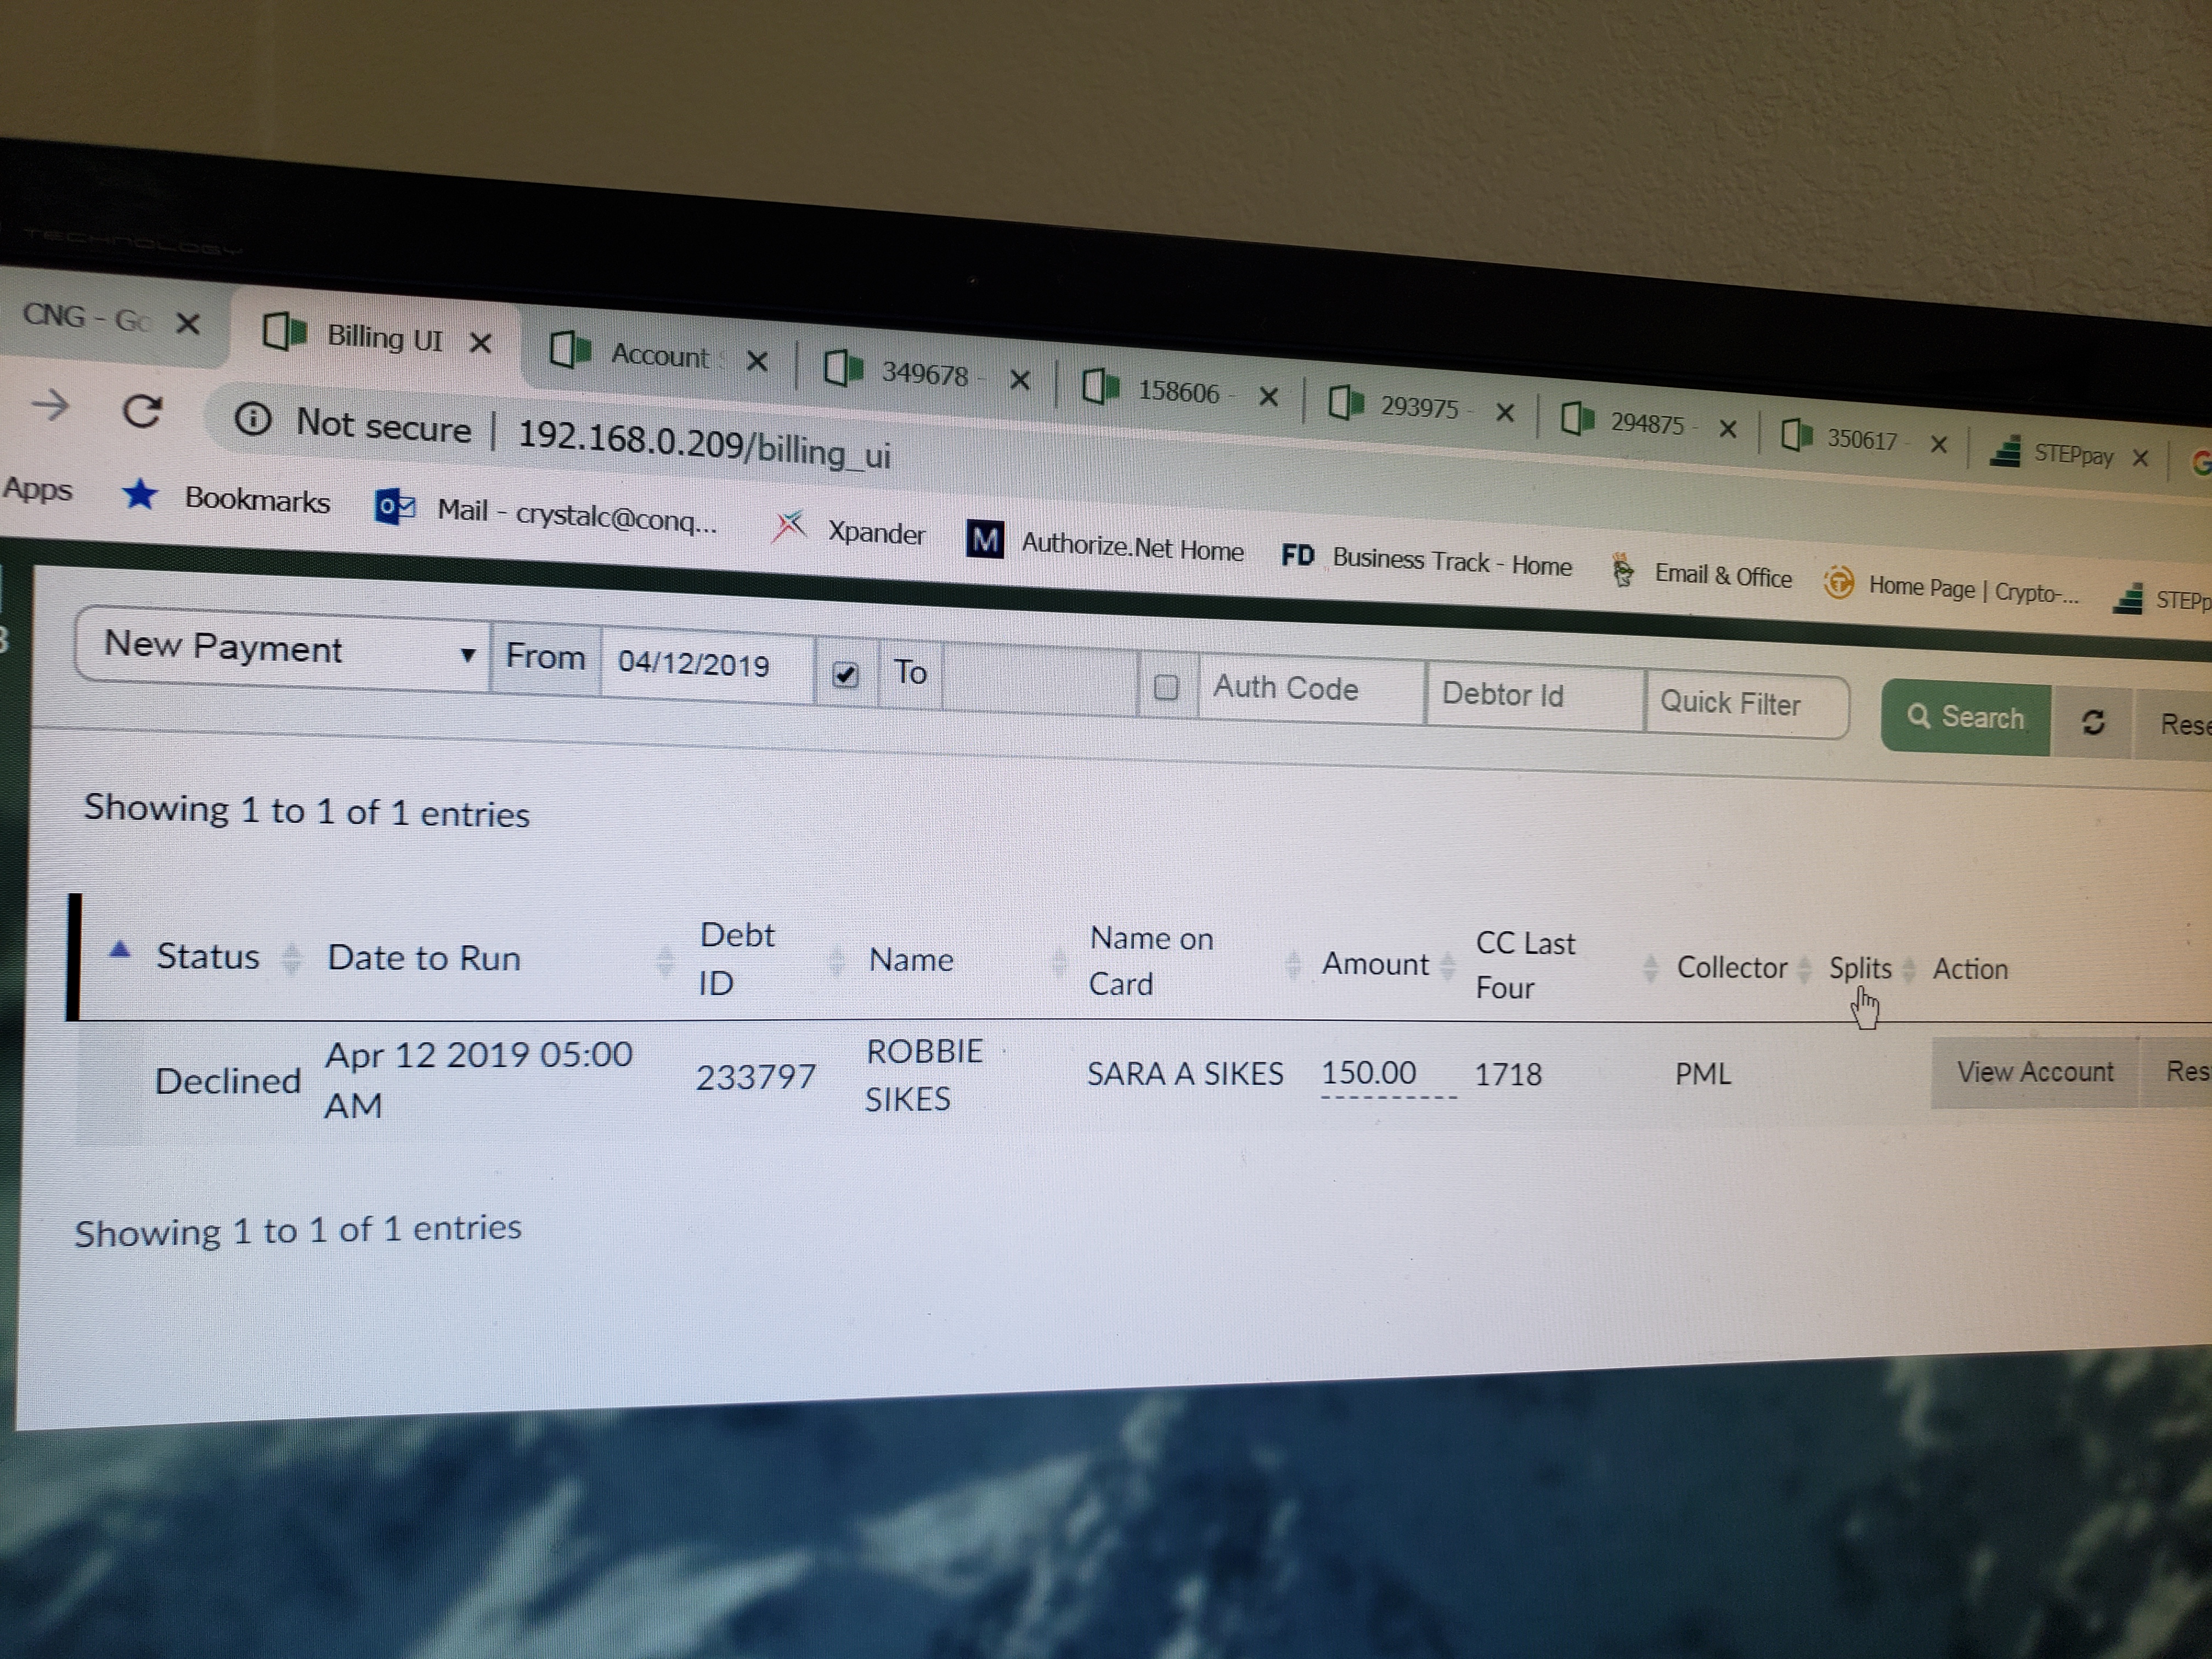This screenshot has width=2212, height=1659.
Task: Sort by Name on Card column
Action: pyautogui.click(x=1151, y=961)
